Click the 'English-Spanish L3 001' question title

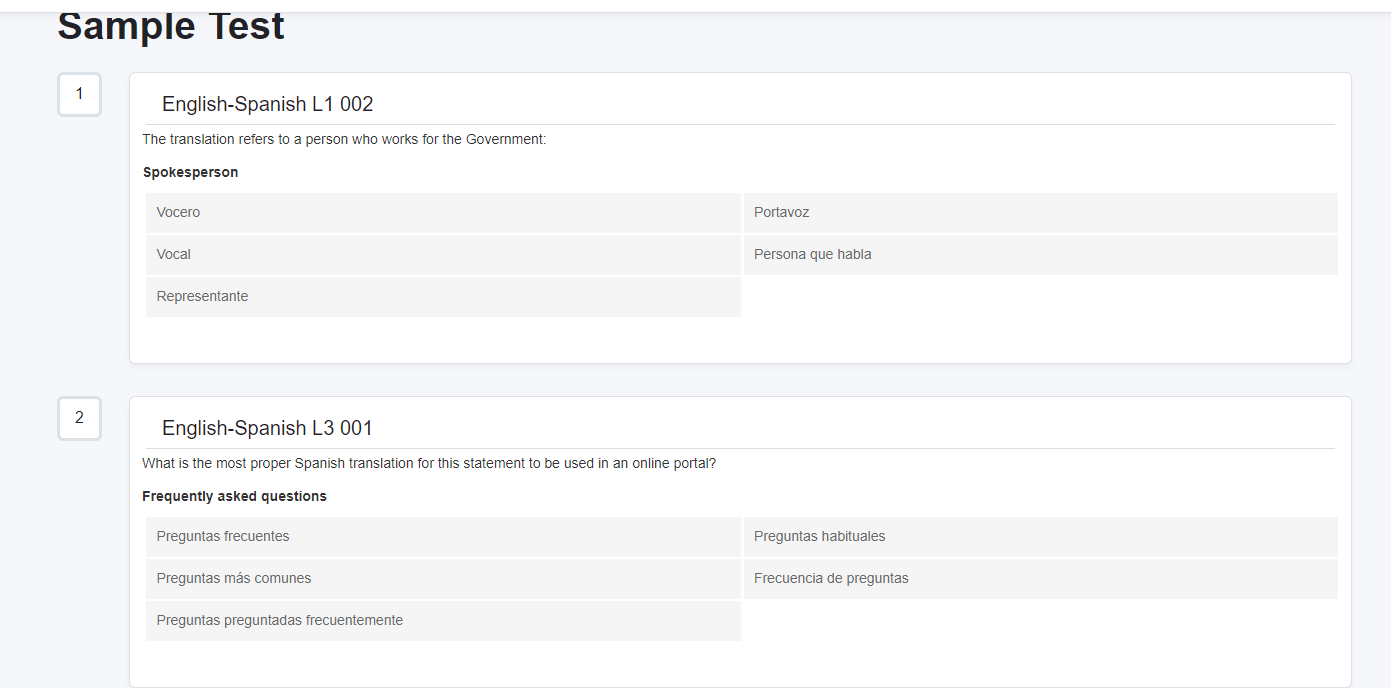pyautogui.click(x=267, y=428)
